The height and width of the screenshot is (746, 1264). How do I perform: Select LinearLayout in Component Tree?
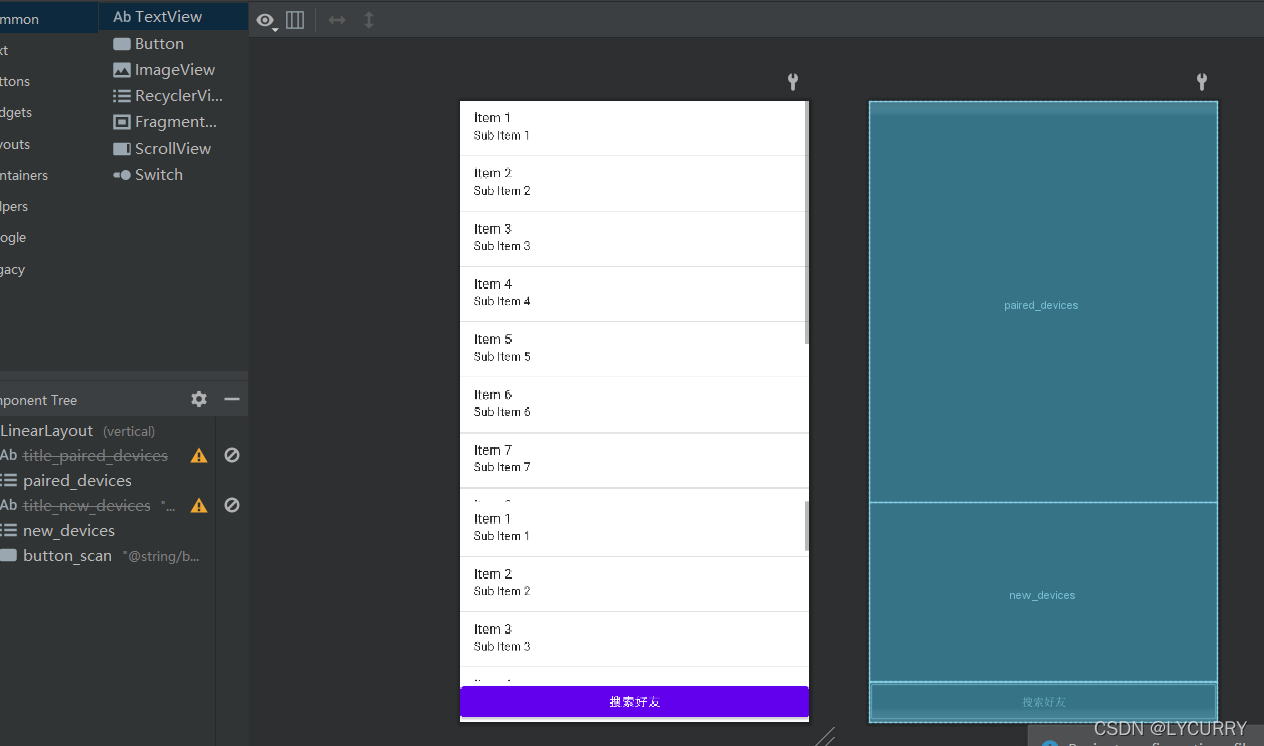click(46, 431)
